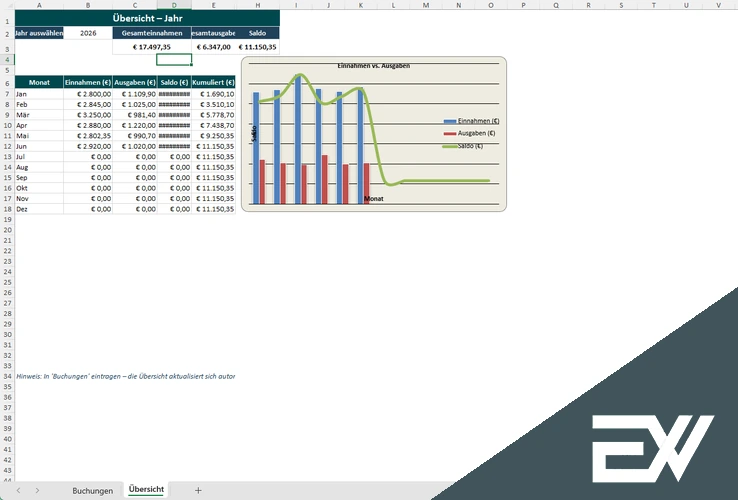Click the Einnahmen (€) table header
Viewport: 738px width, 500px height.
pos(88,82)
